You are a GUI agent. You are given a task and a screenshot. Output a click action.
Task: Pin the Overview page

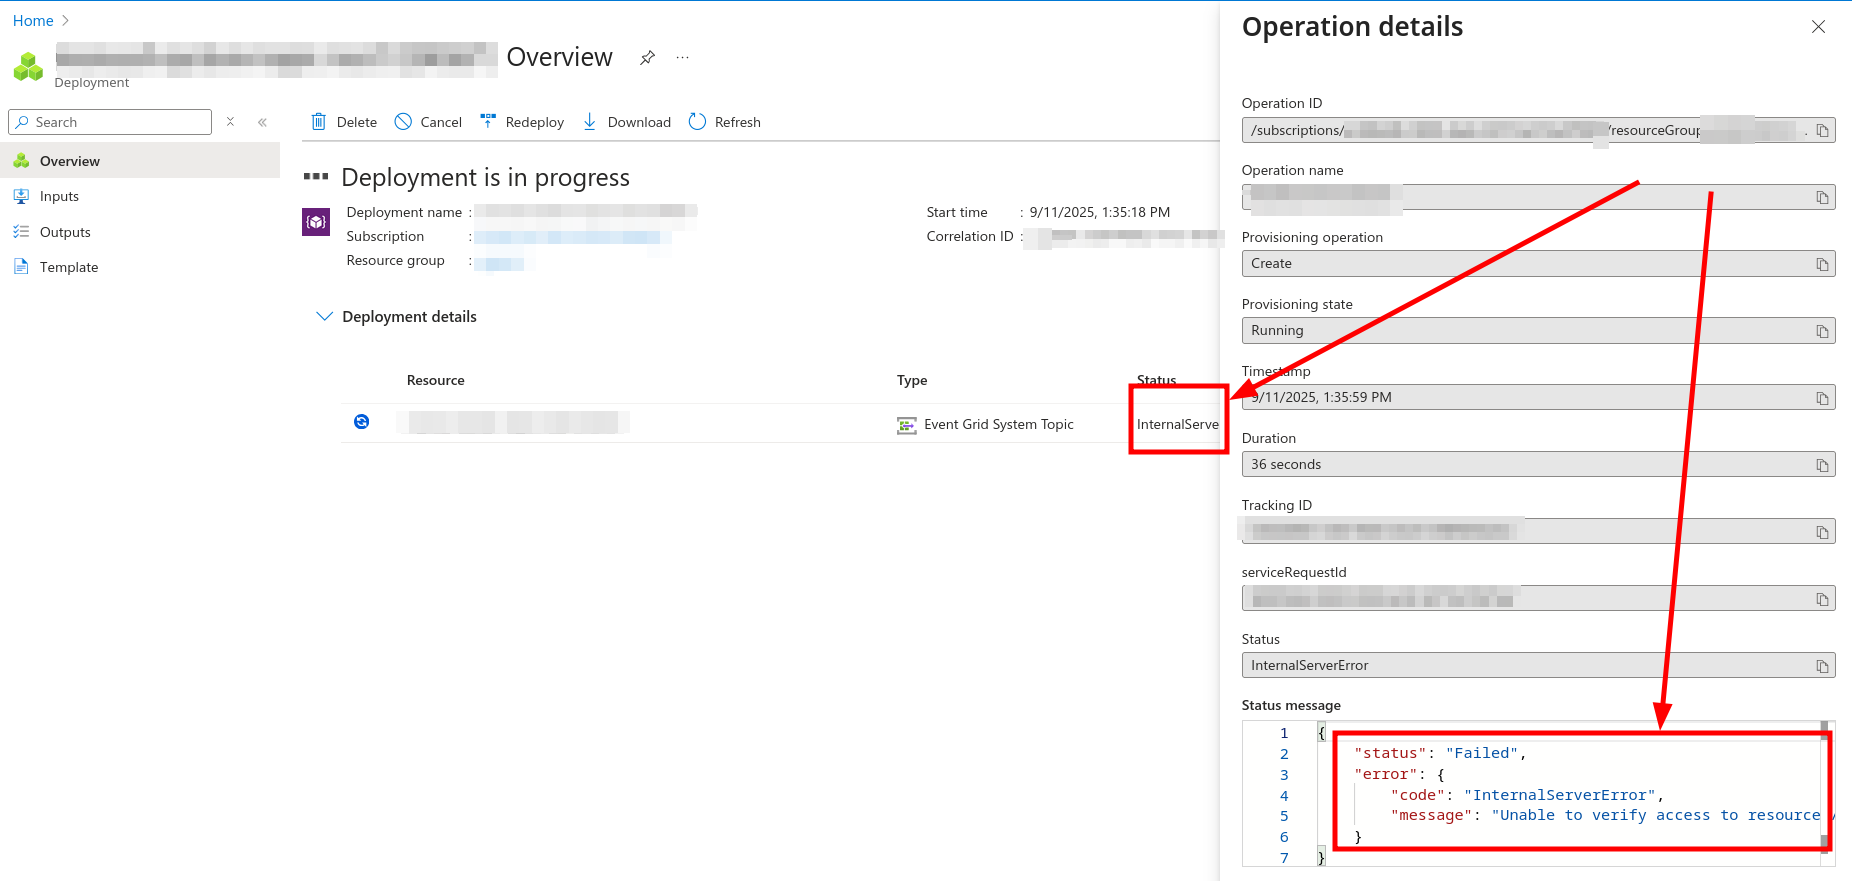coord(648,58)
